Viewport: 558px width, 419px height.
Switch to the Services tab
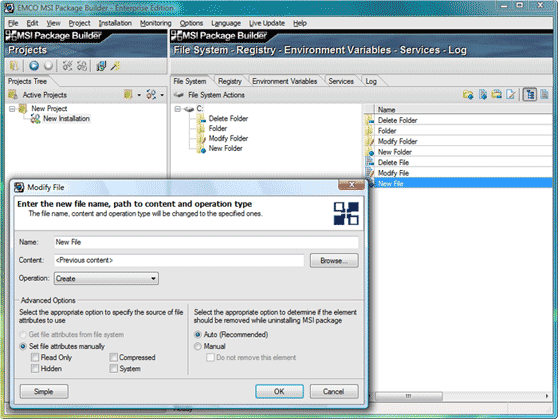click(x=341, y=82)
